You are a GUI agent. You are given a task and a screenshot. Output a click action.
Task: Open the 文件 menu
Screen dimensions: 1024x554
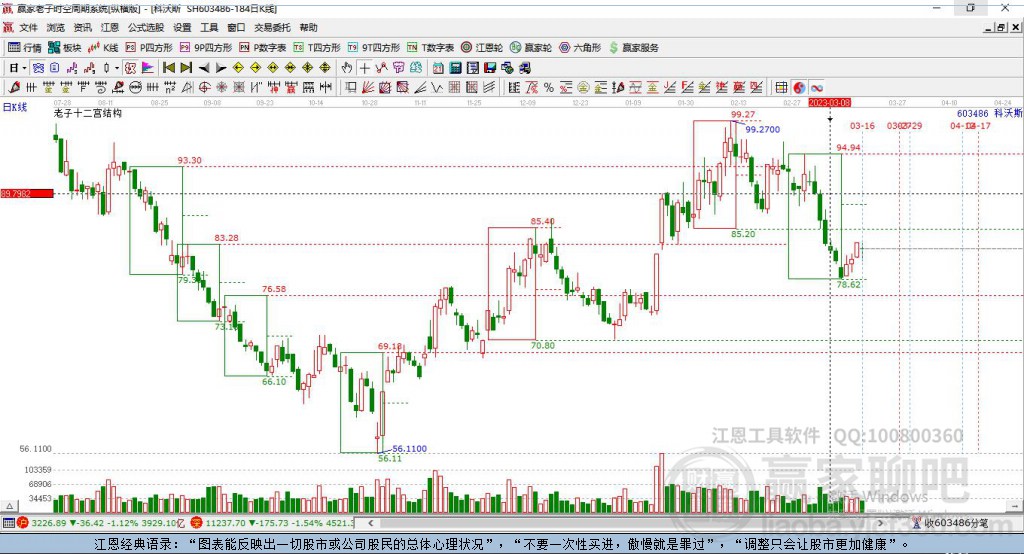pyautogui.click(x=29, y=27)
